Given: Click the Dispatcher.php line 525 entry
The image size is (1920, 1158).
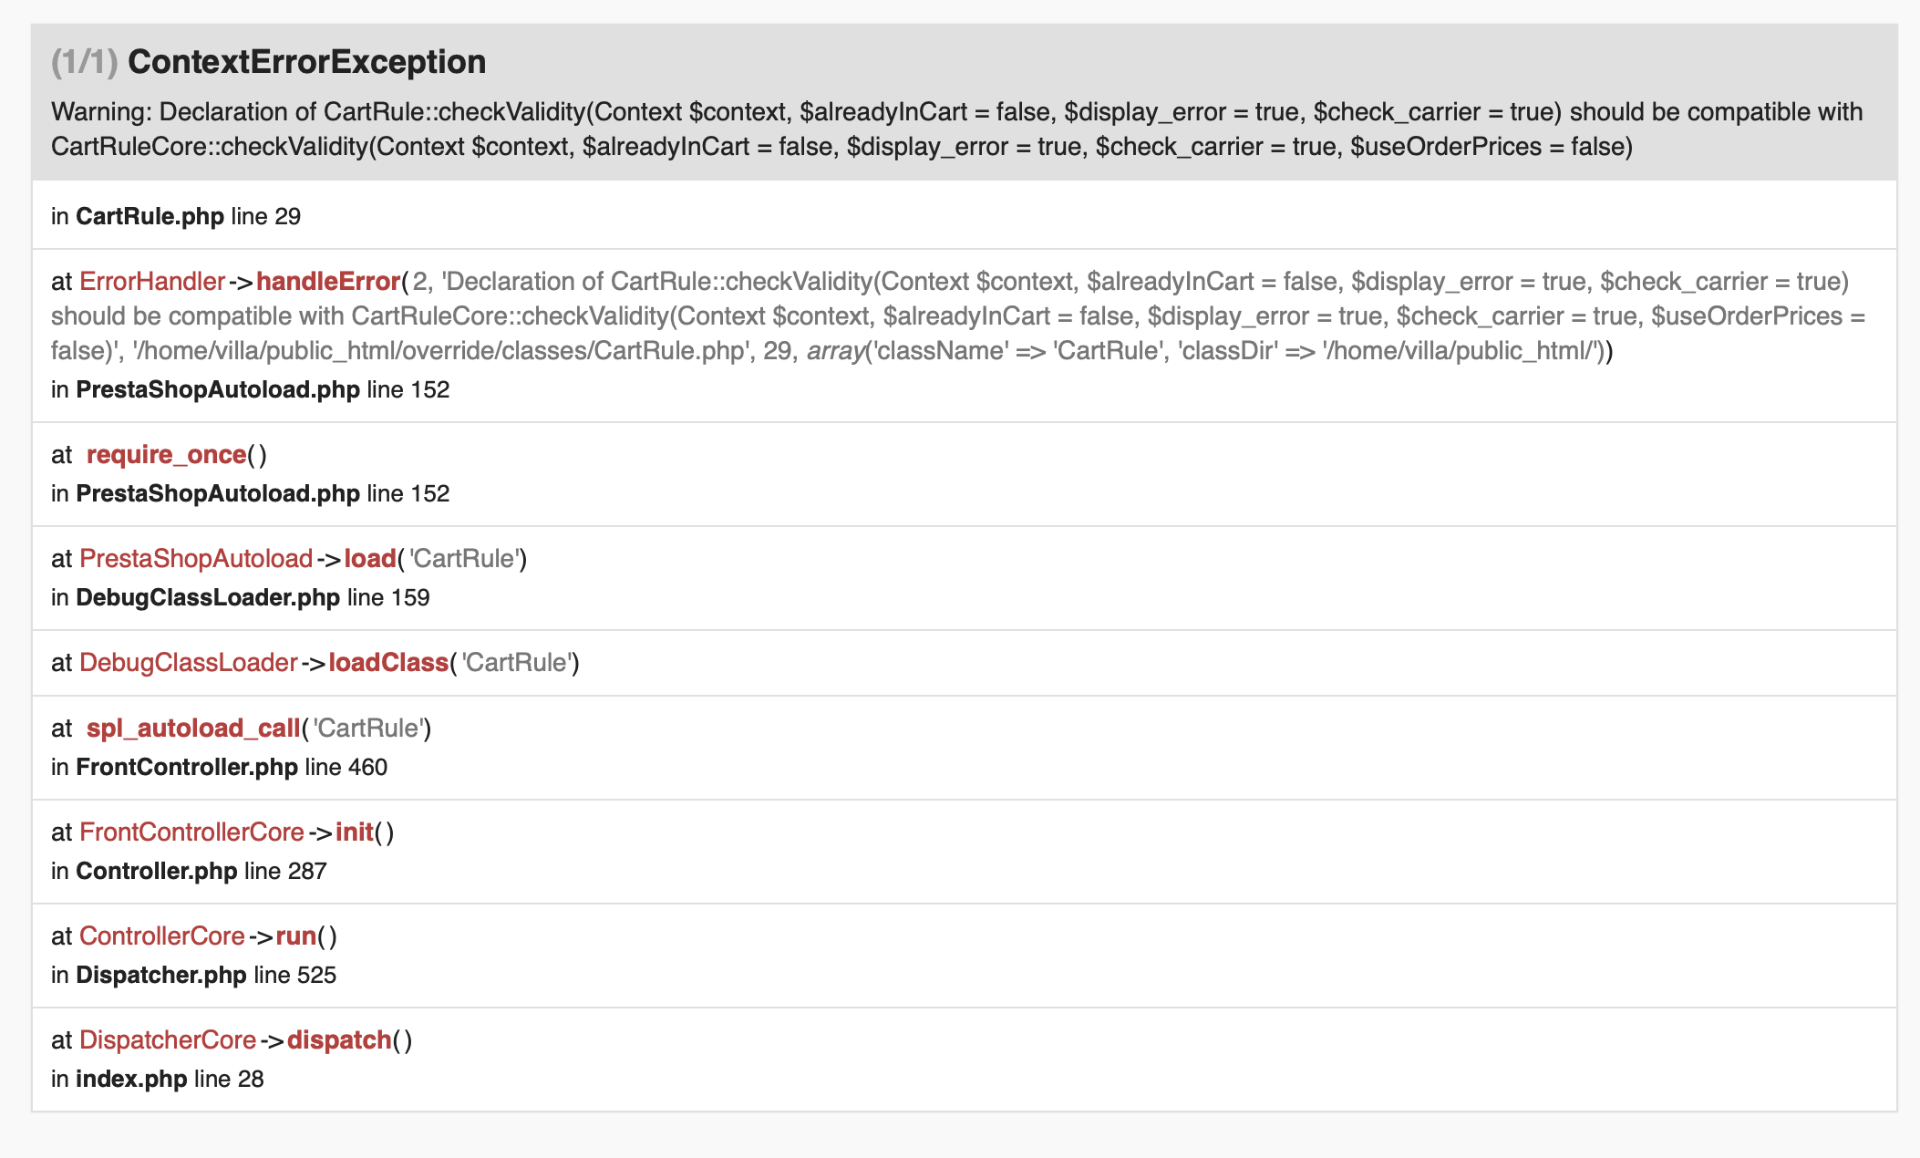Looking at the screenshot, I should pyautogui.click(x=193, y=975).
